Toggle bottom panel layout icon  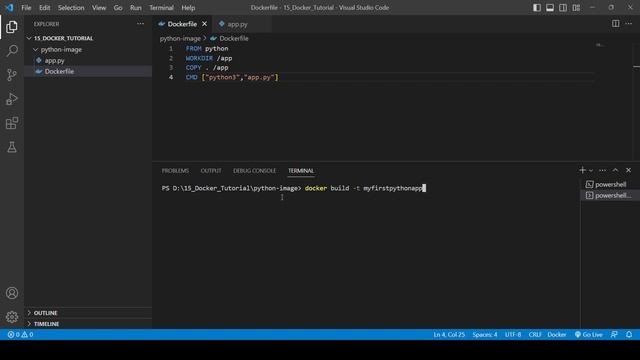[550, 7]
